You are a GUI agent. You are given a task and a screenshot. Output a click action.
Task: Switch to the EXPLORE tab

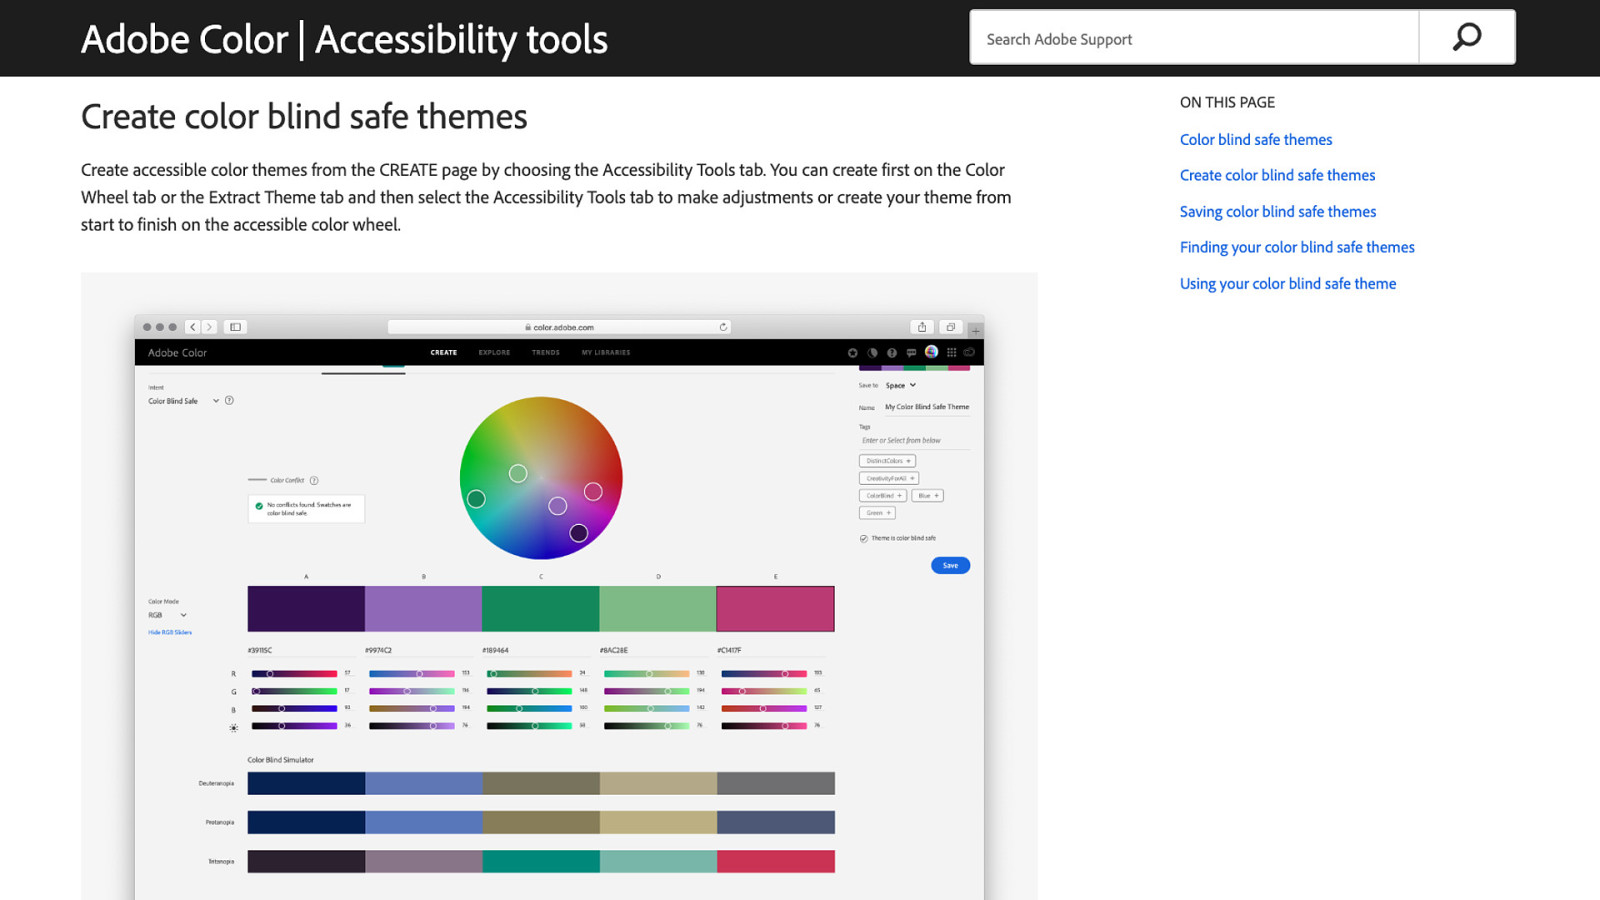[x=494, y=352]
